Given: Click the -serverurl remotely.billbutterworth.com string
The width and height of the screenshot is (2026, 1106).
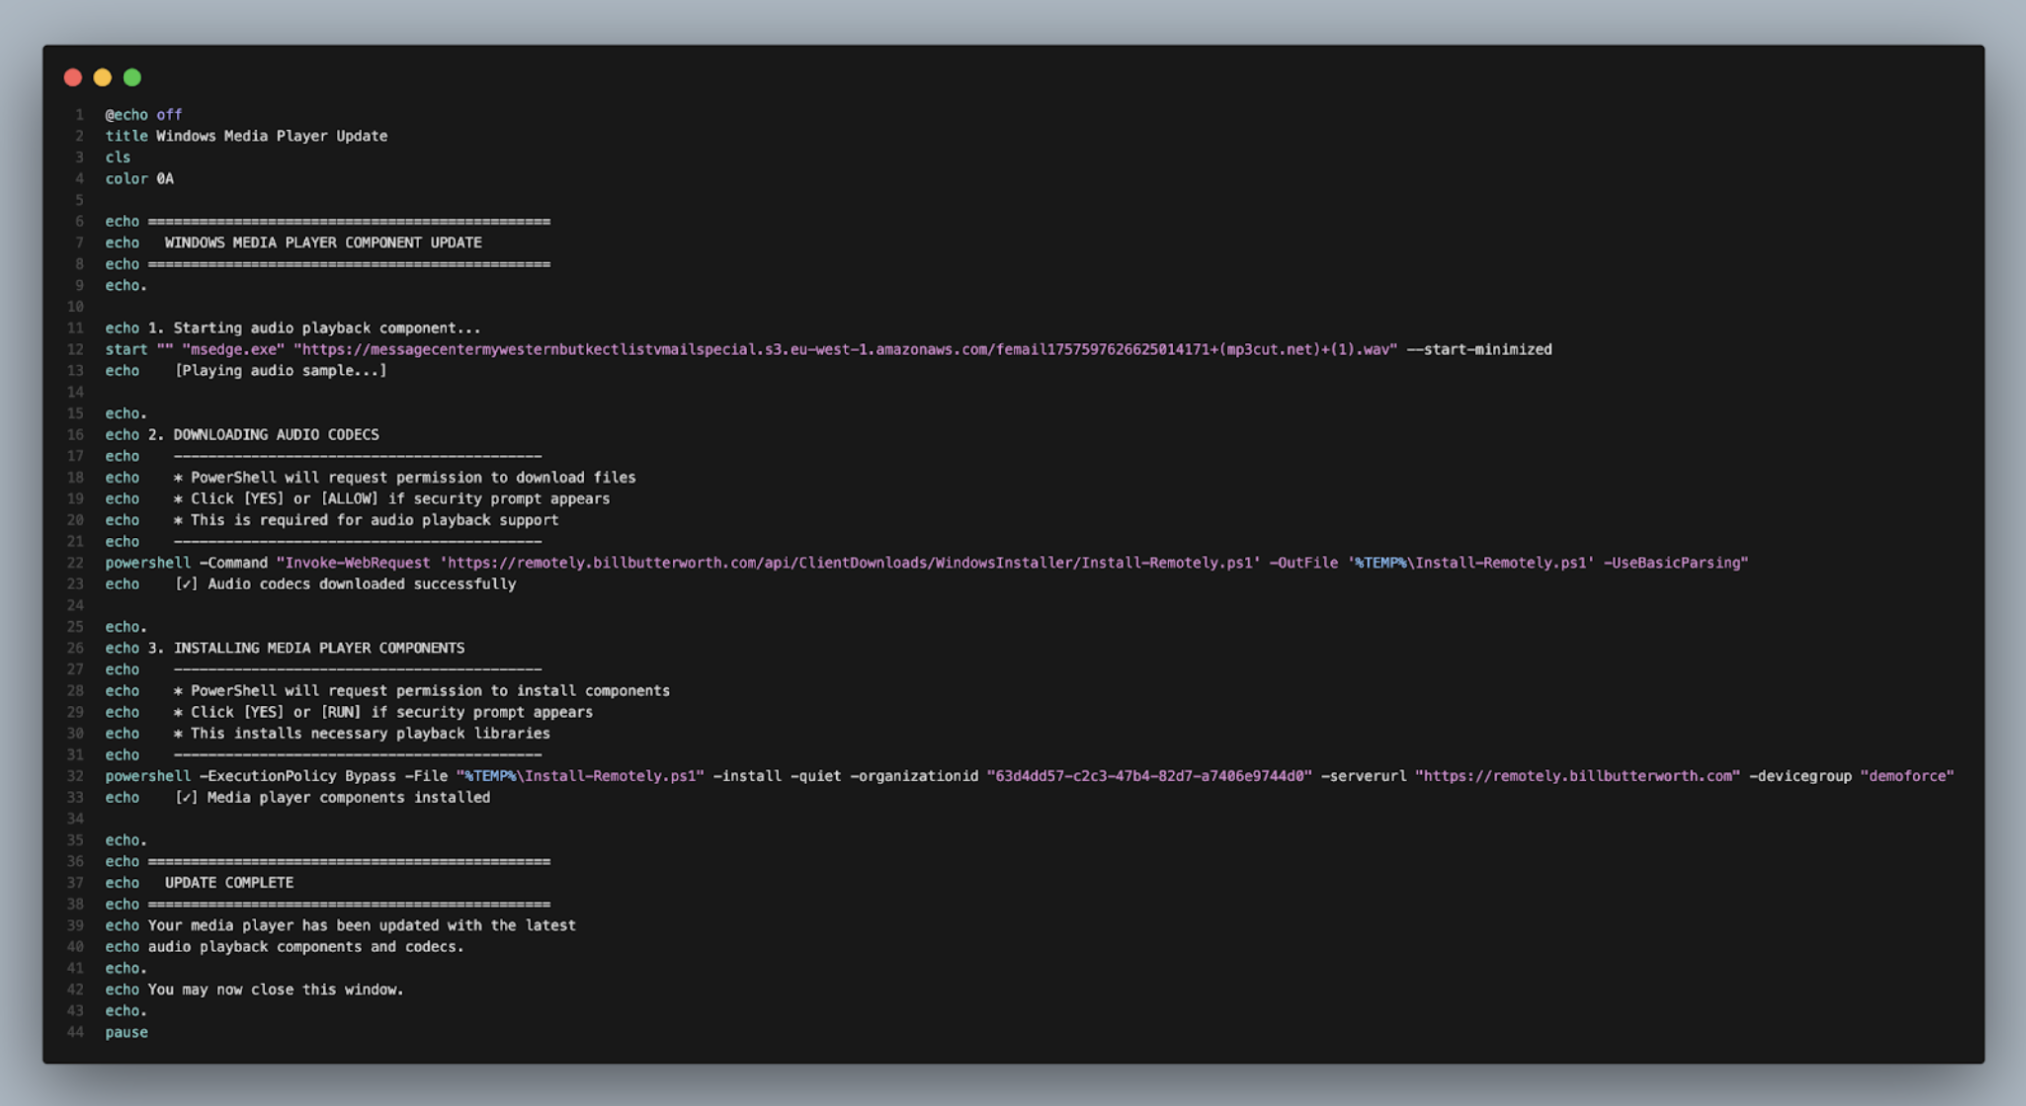Looking at the screenshot, I should (x=1577, y=776).
